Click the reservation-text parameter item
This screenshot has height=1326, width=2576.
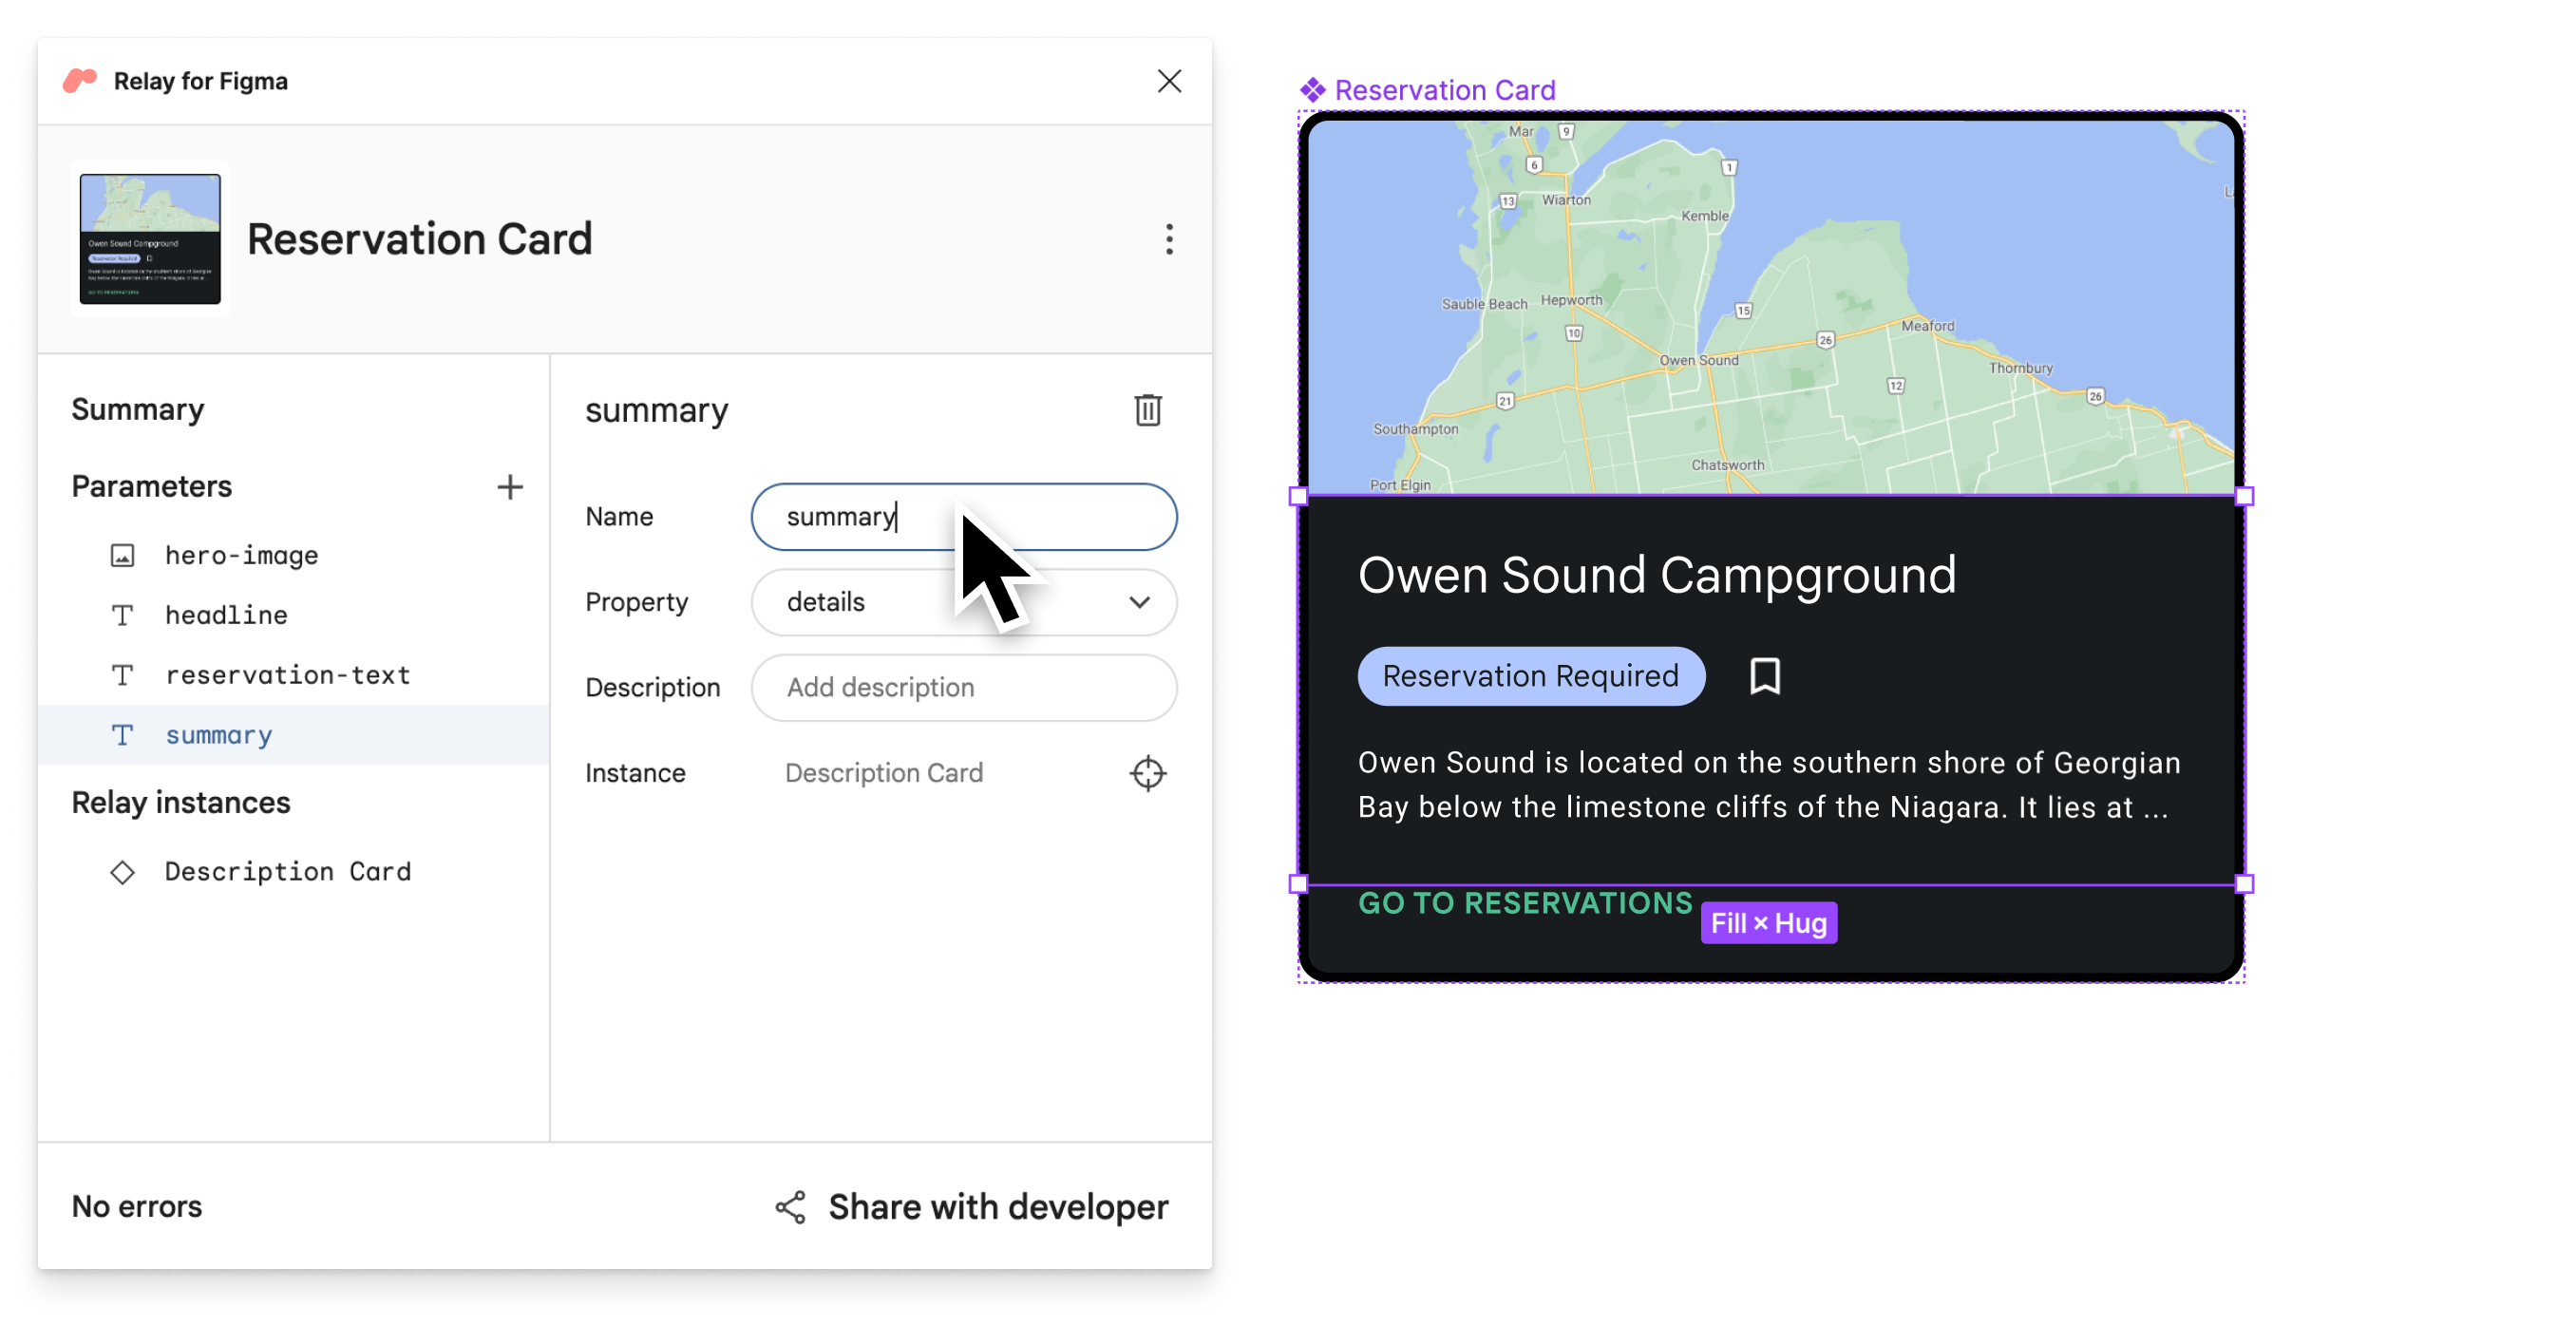point(288,673)
